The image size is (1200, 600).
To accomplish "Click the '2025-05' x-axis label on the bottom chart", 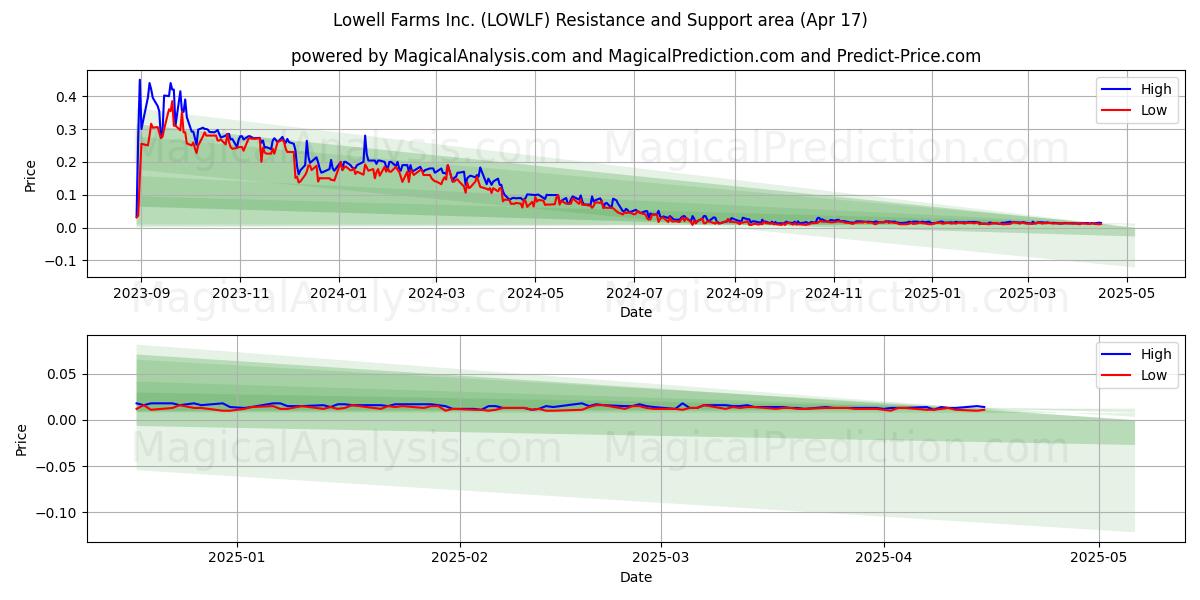I will point(1099,559).
